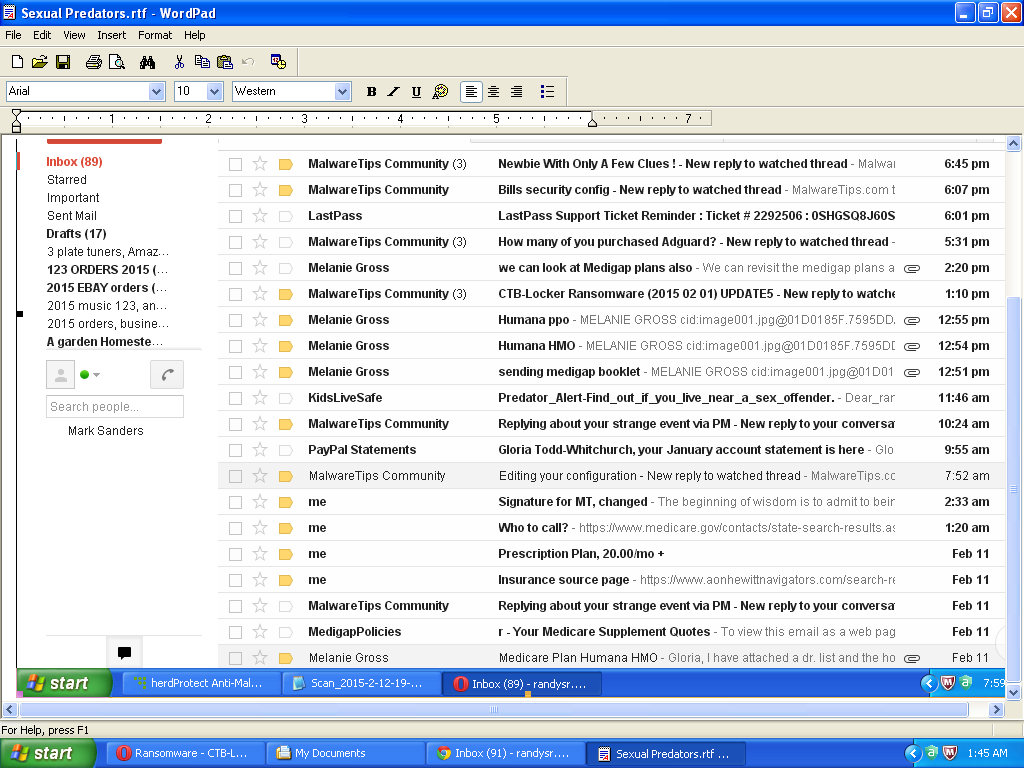The image size is (1024, 768).
Task: Click the Cut scissors icon
Action: 179,62
